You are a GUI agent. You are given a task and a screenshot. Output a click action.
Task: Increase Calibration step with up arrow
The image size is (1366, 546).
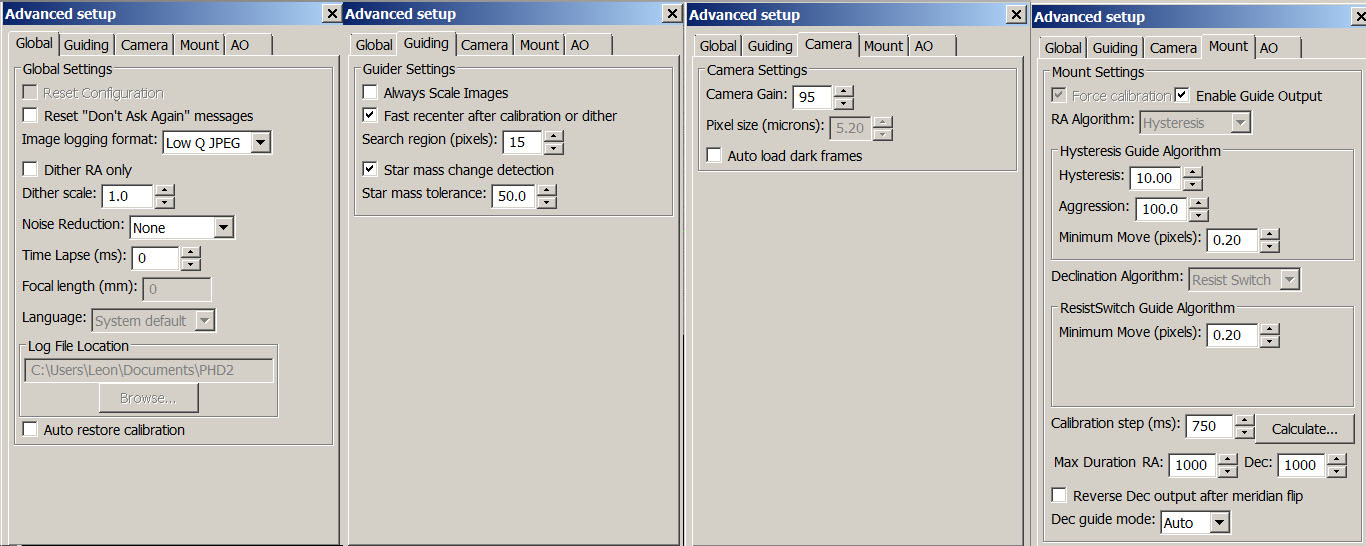[x=1244, y=420]
